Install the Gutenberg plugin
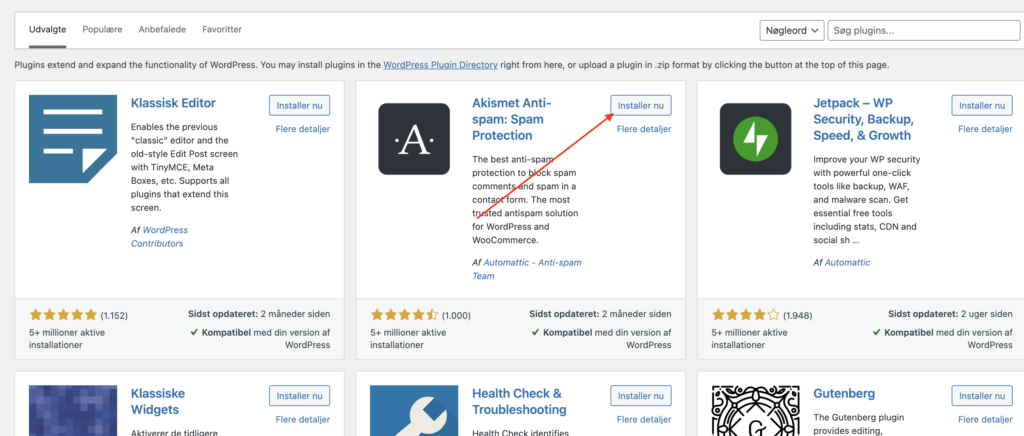The width and height of the screenshot is (1024, 436). [982, 396]
